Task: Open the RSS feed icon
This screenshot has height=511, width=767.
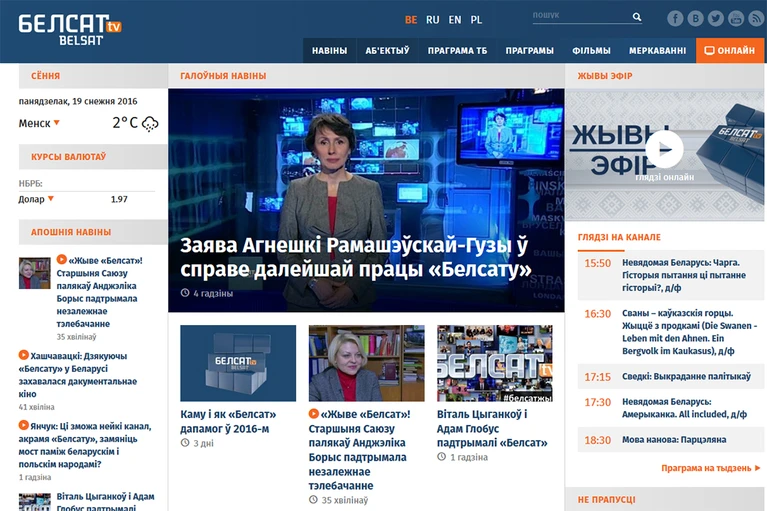Action: [756, 19]
